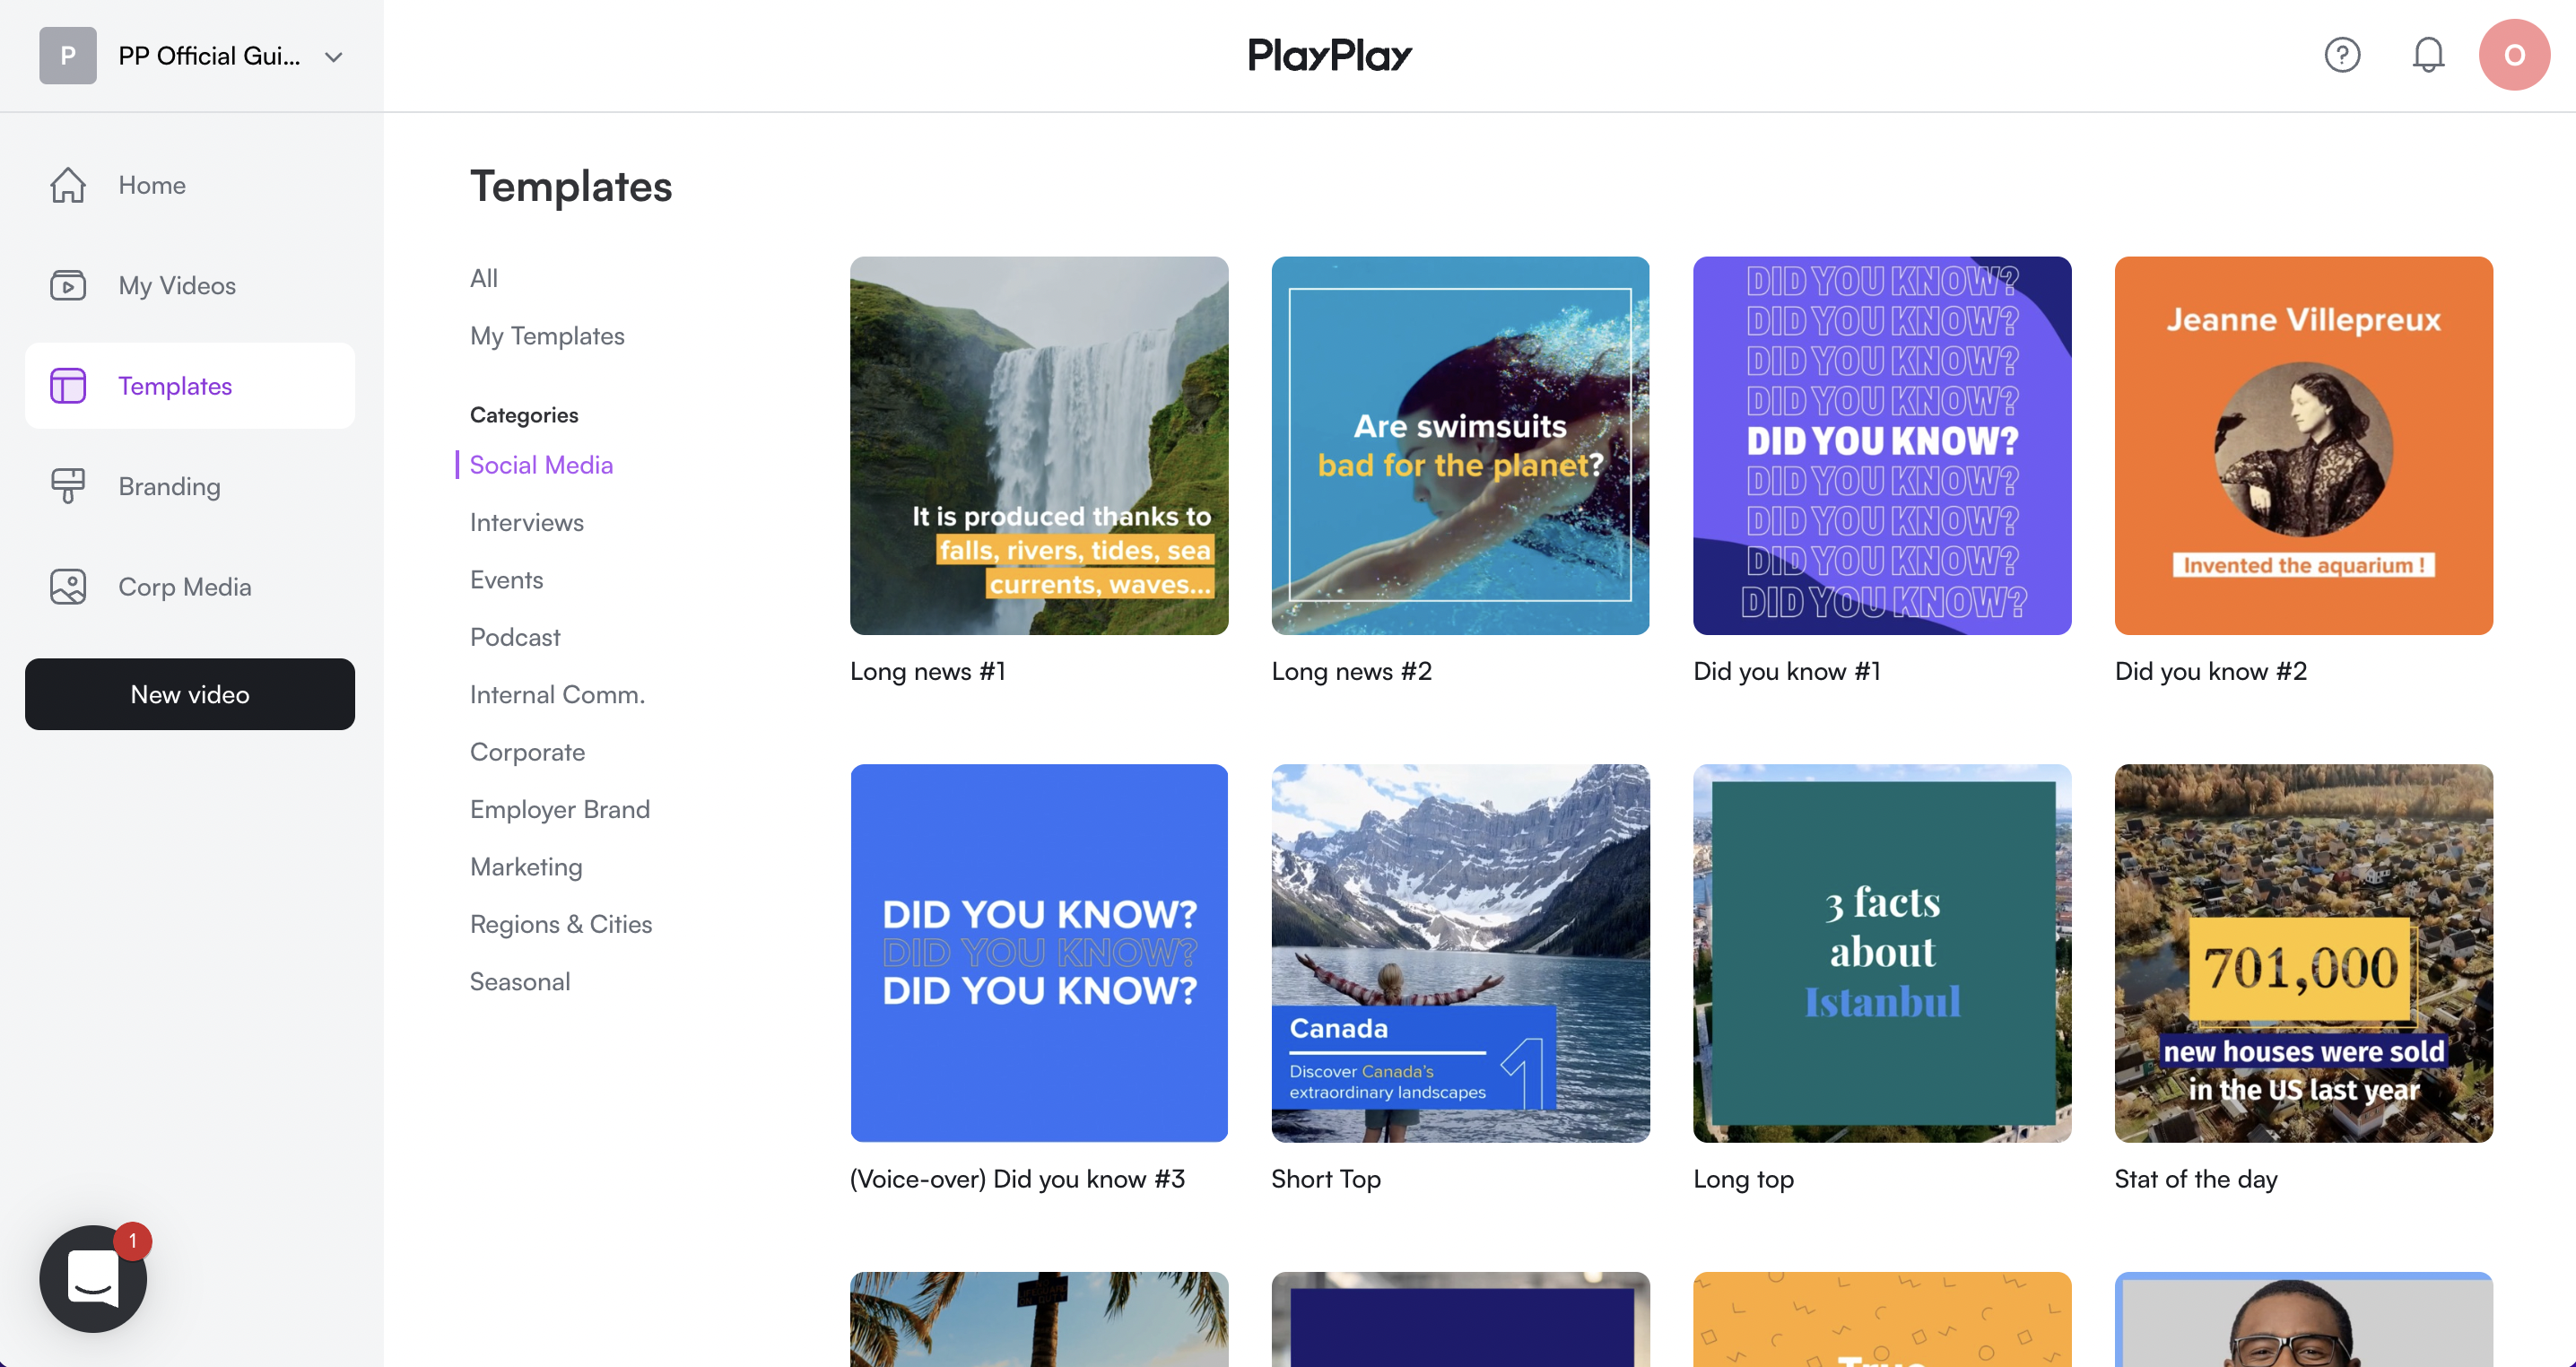Open the Short Top Canada template
This screenshot has width=2576, height=1367.
click(x=1460, y=953)
